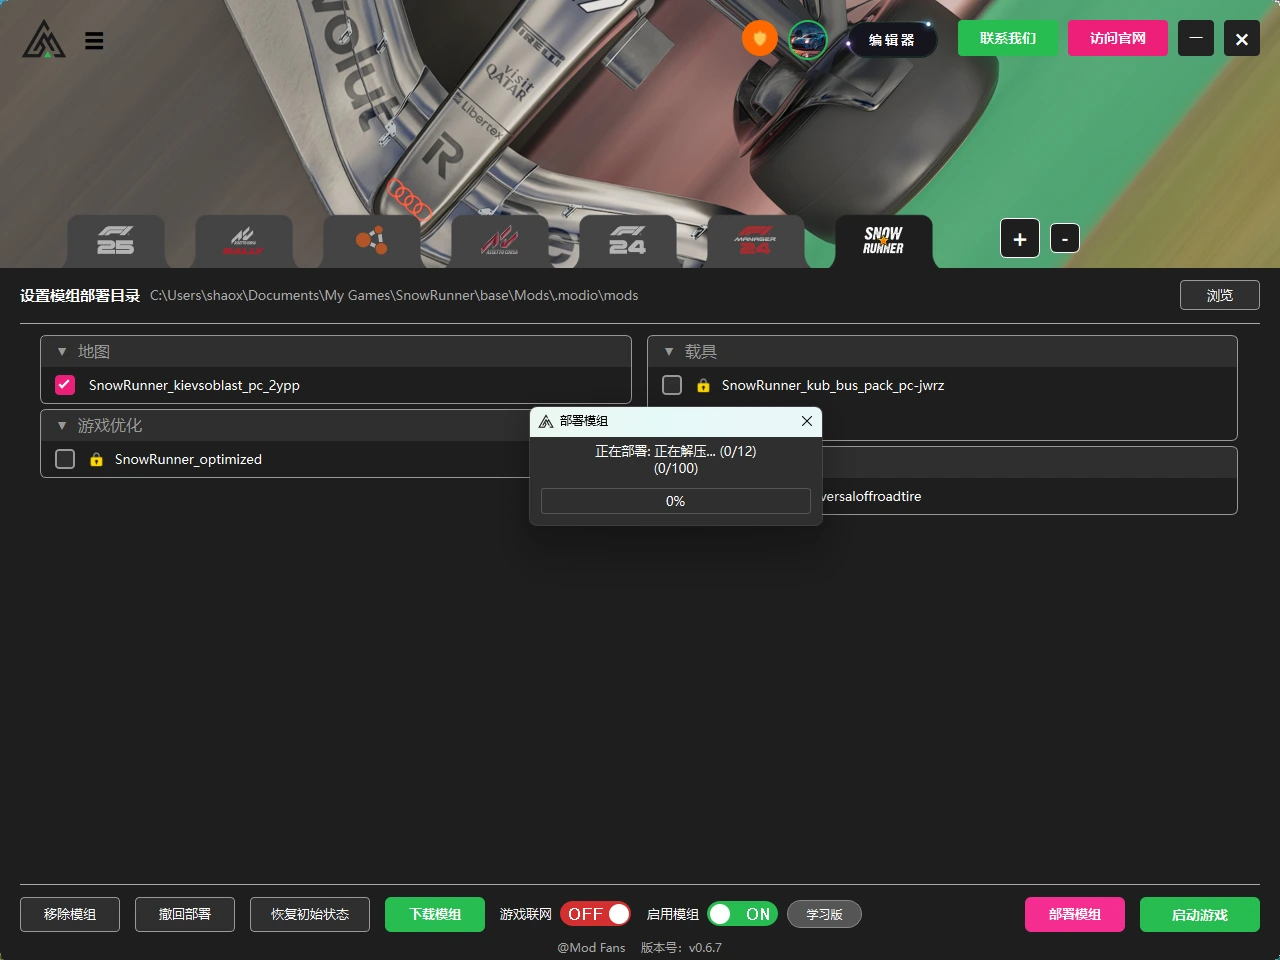Switch to the F1 Manager 24 tab

coord(756,241)
